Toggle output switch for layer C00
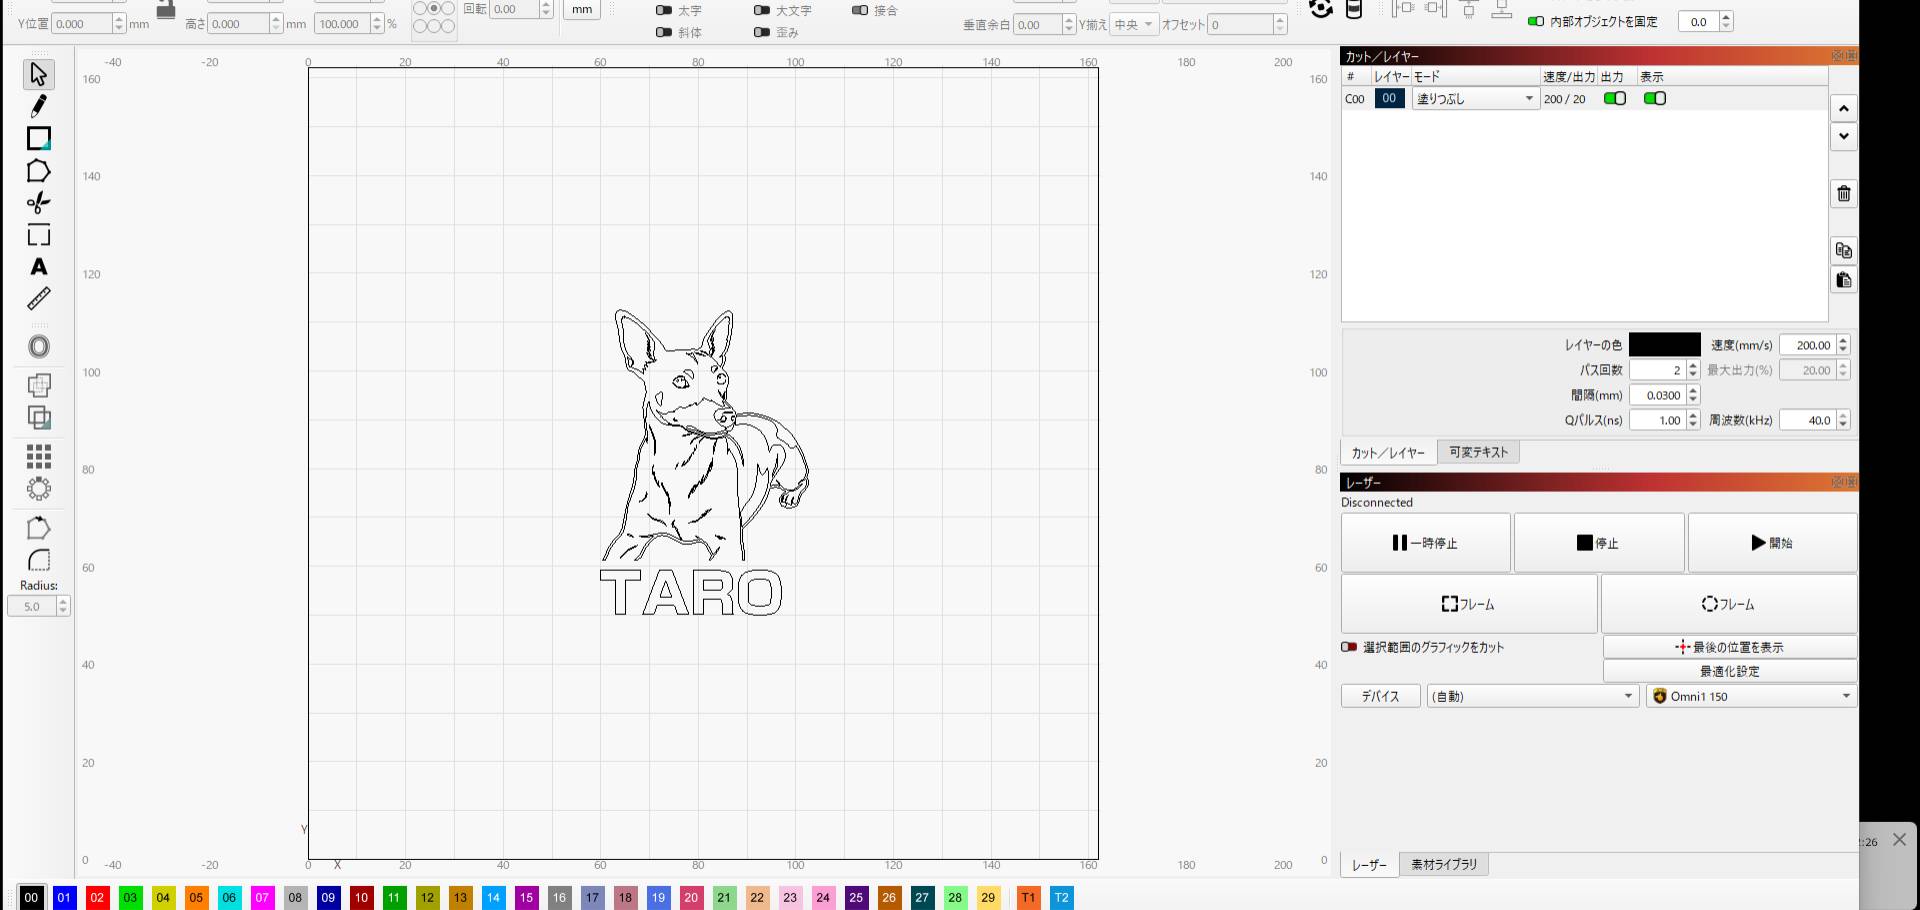 (x=1614, y=98)
